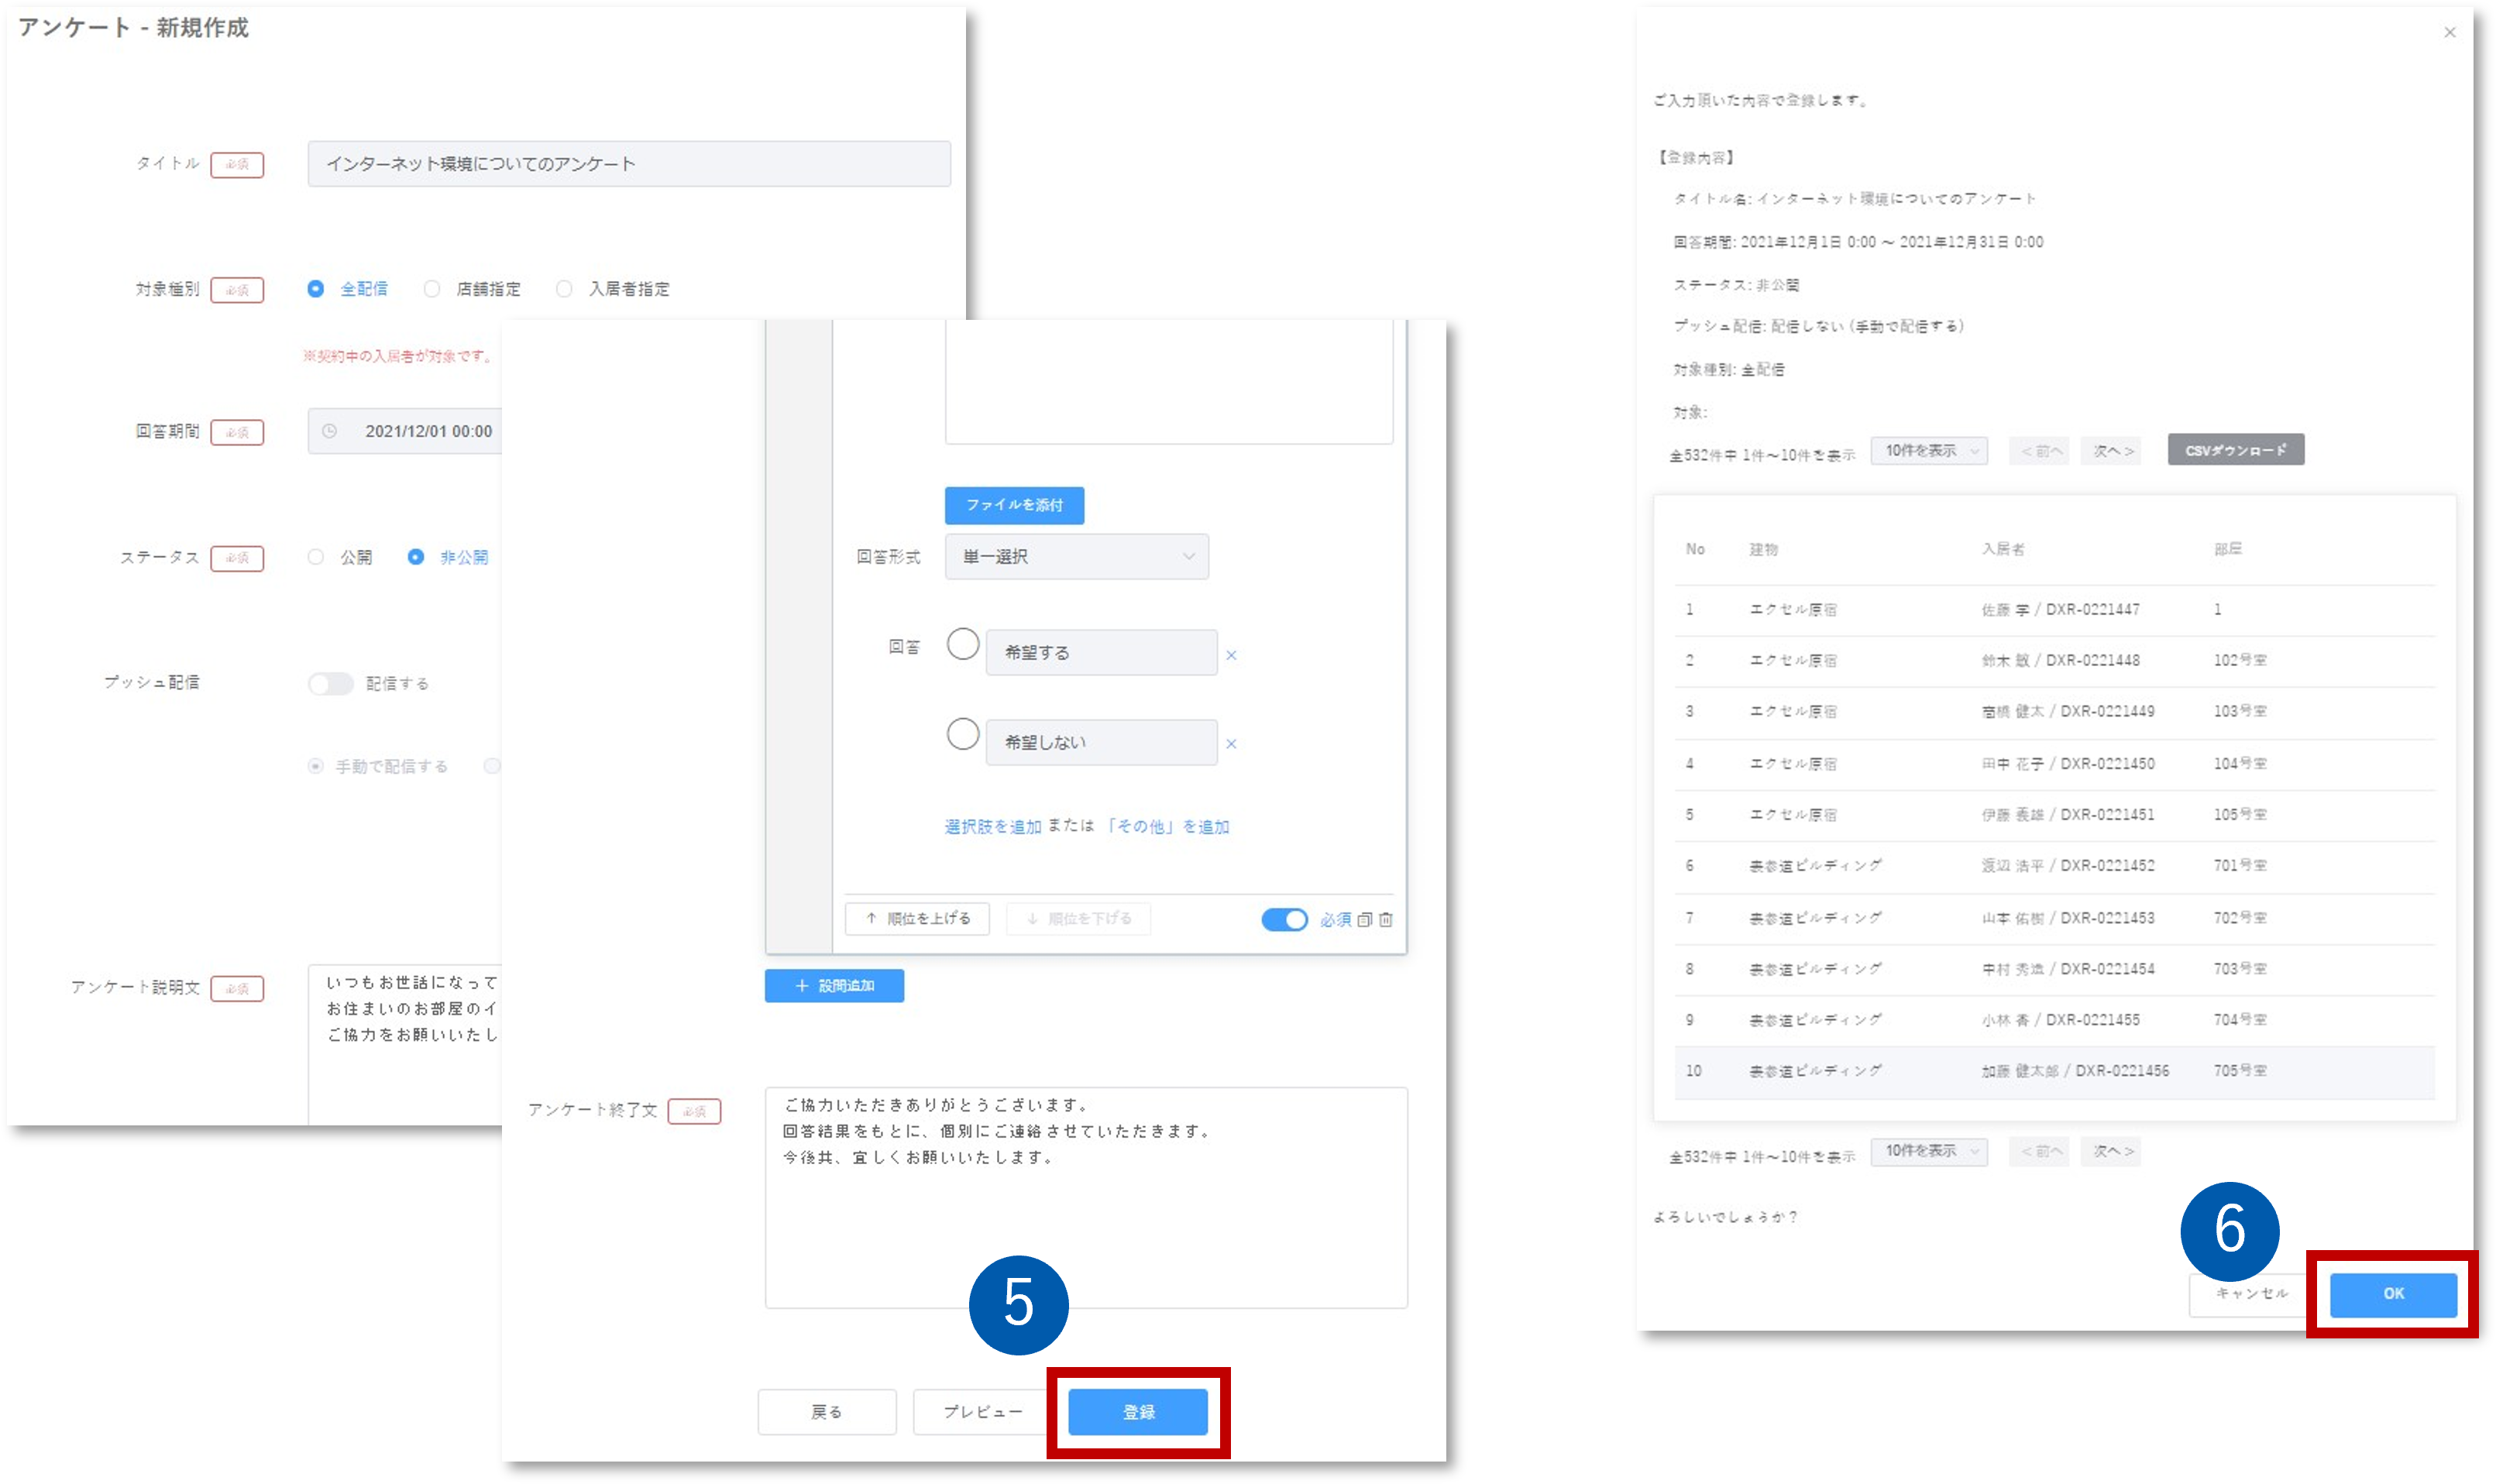
Task: Click 選択肢を追加 link
Action: [x=992, y=827]
